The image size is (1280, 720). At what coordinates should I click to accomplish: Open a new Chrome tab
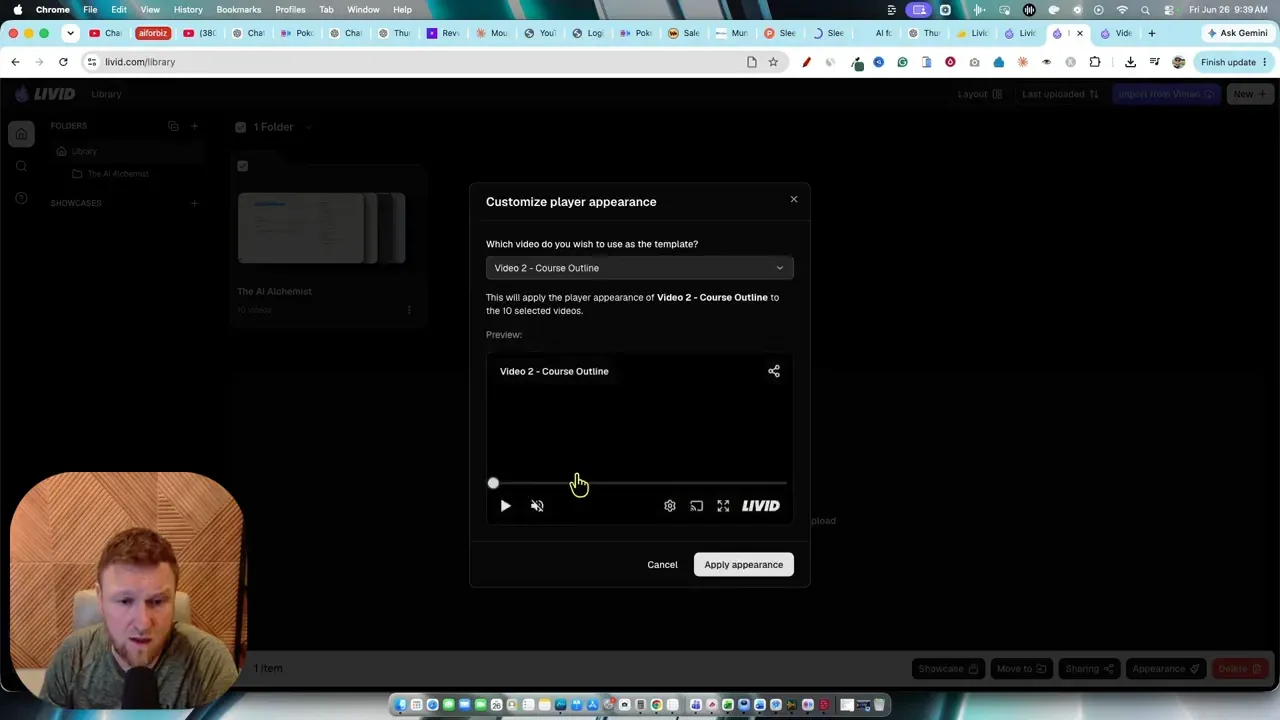[1152, 33]
